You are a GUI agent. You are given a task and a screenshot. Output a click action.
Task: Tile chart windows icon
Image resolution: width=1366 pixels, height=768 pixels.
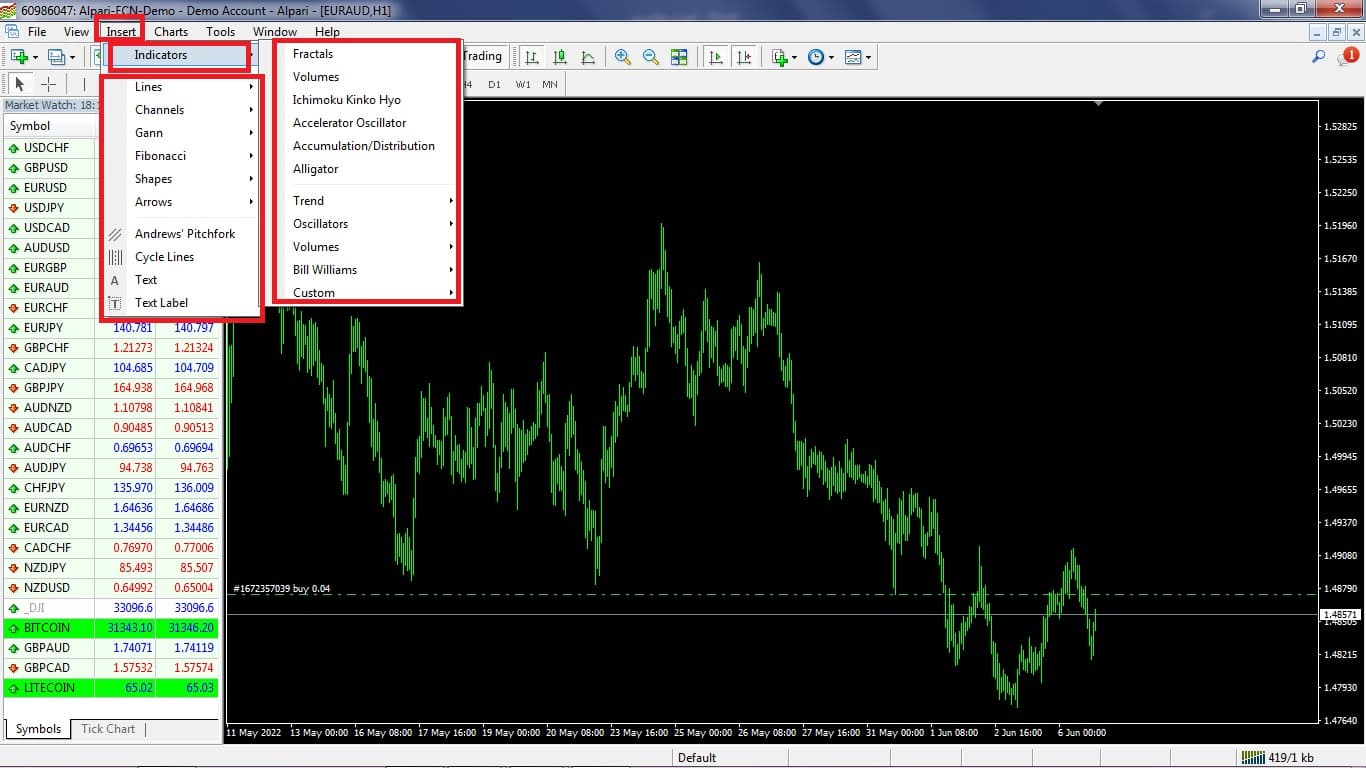click(x=679, y=57)
